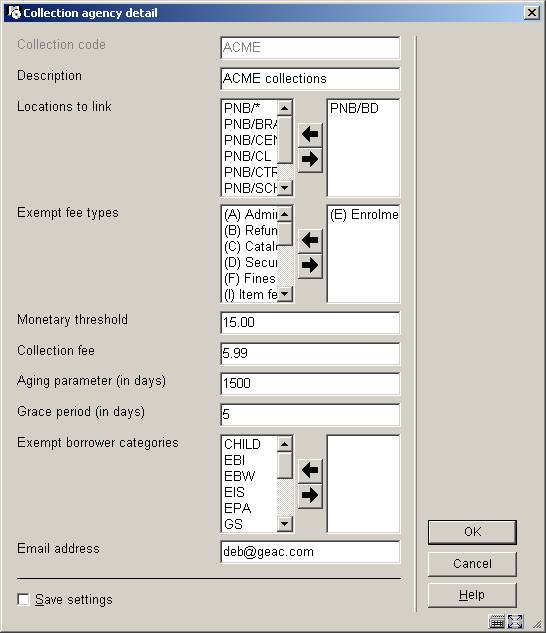
Task: Click the keyboard icon in status corner
Action: click(x=497, y=622)
